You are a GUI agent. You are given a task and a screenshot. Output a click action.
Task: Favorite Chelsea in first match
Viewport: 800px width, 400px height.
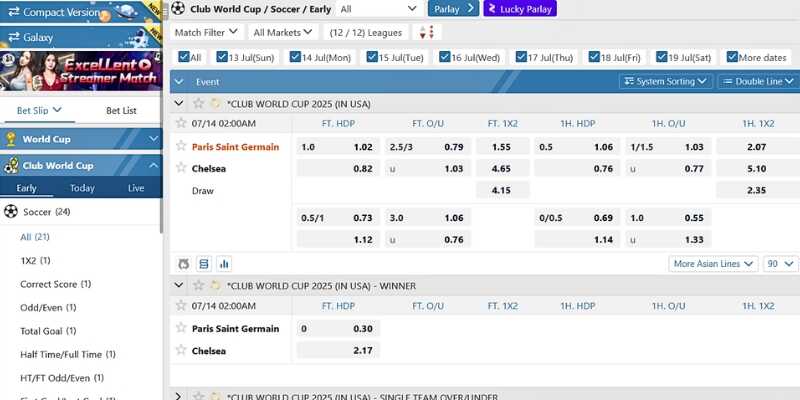coord(181,168)
